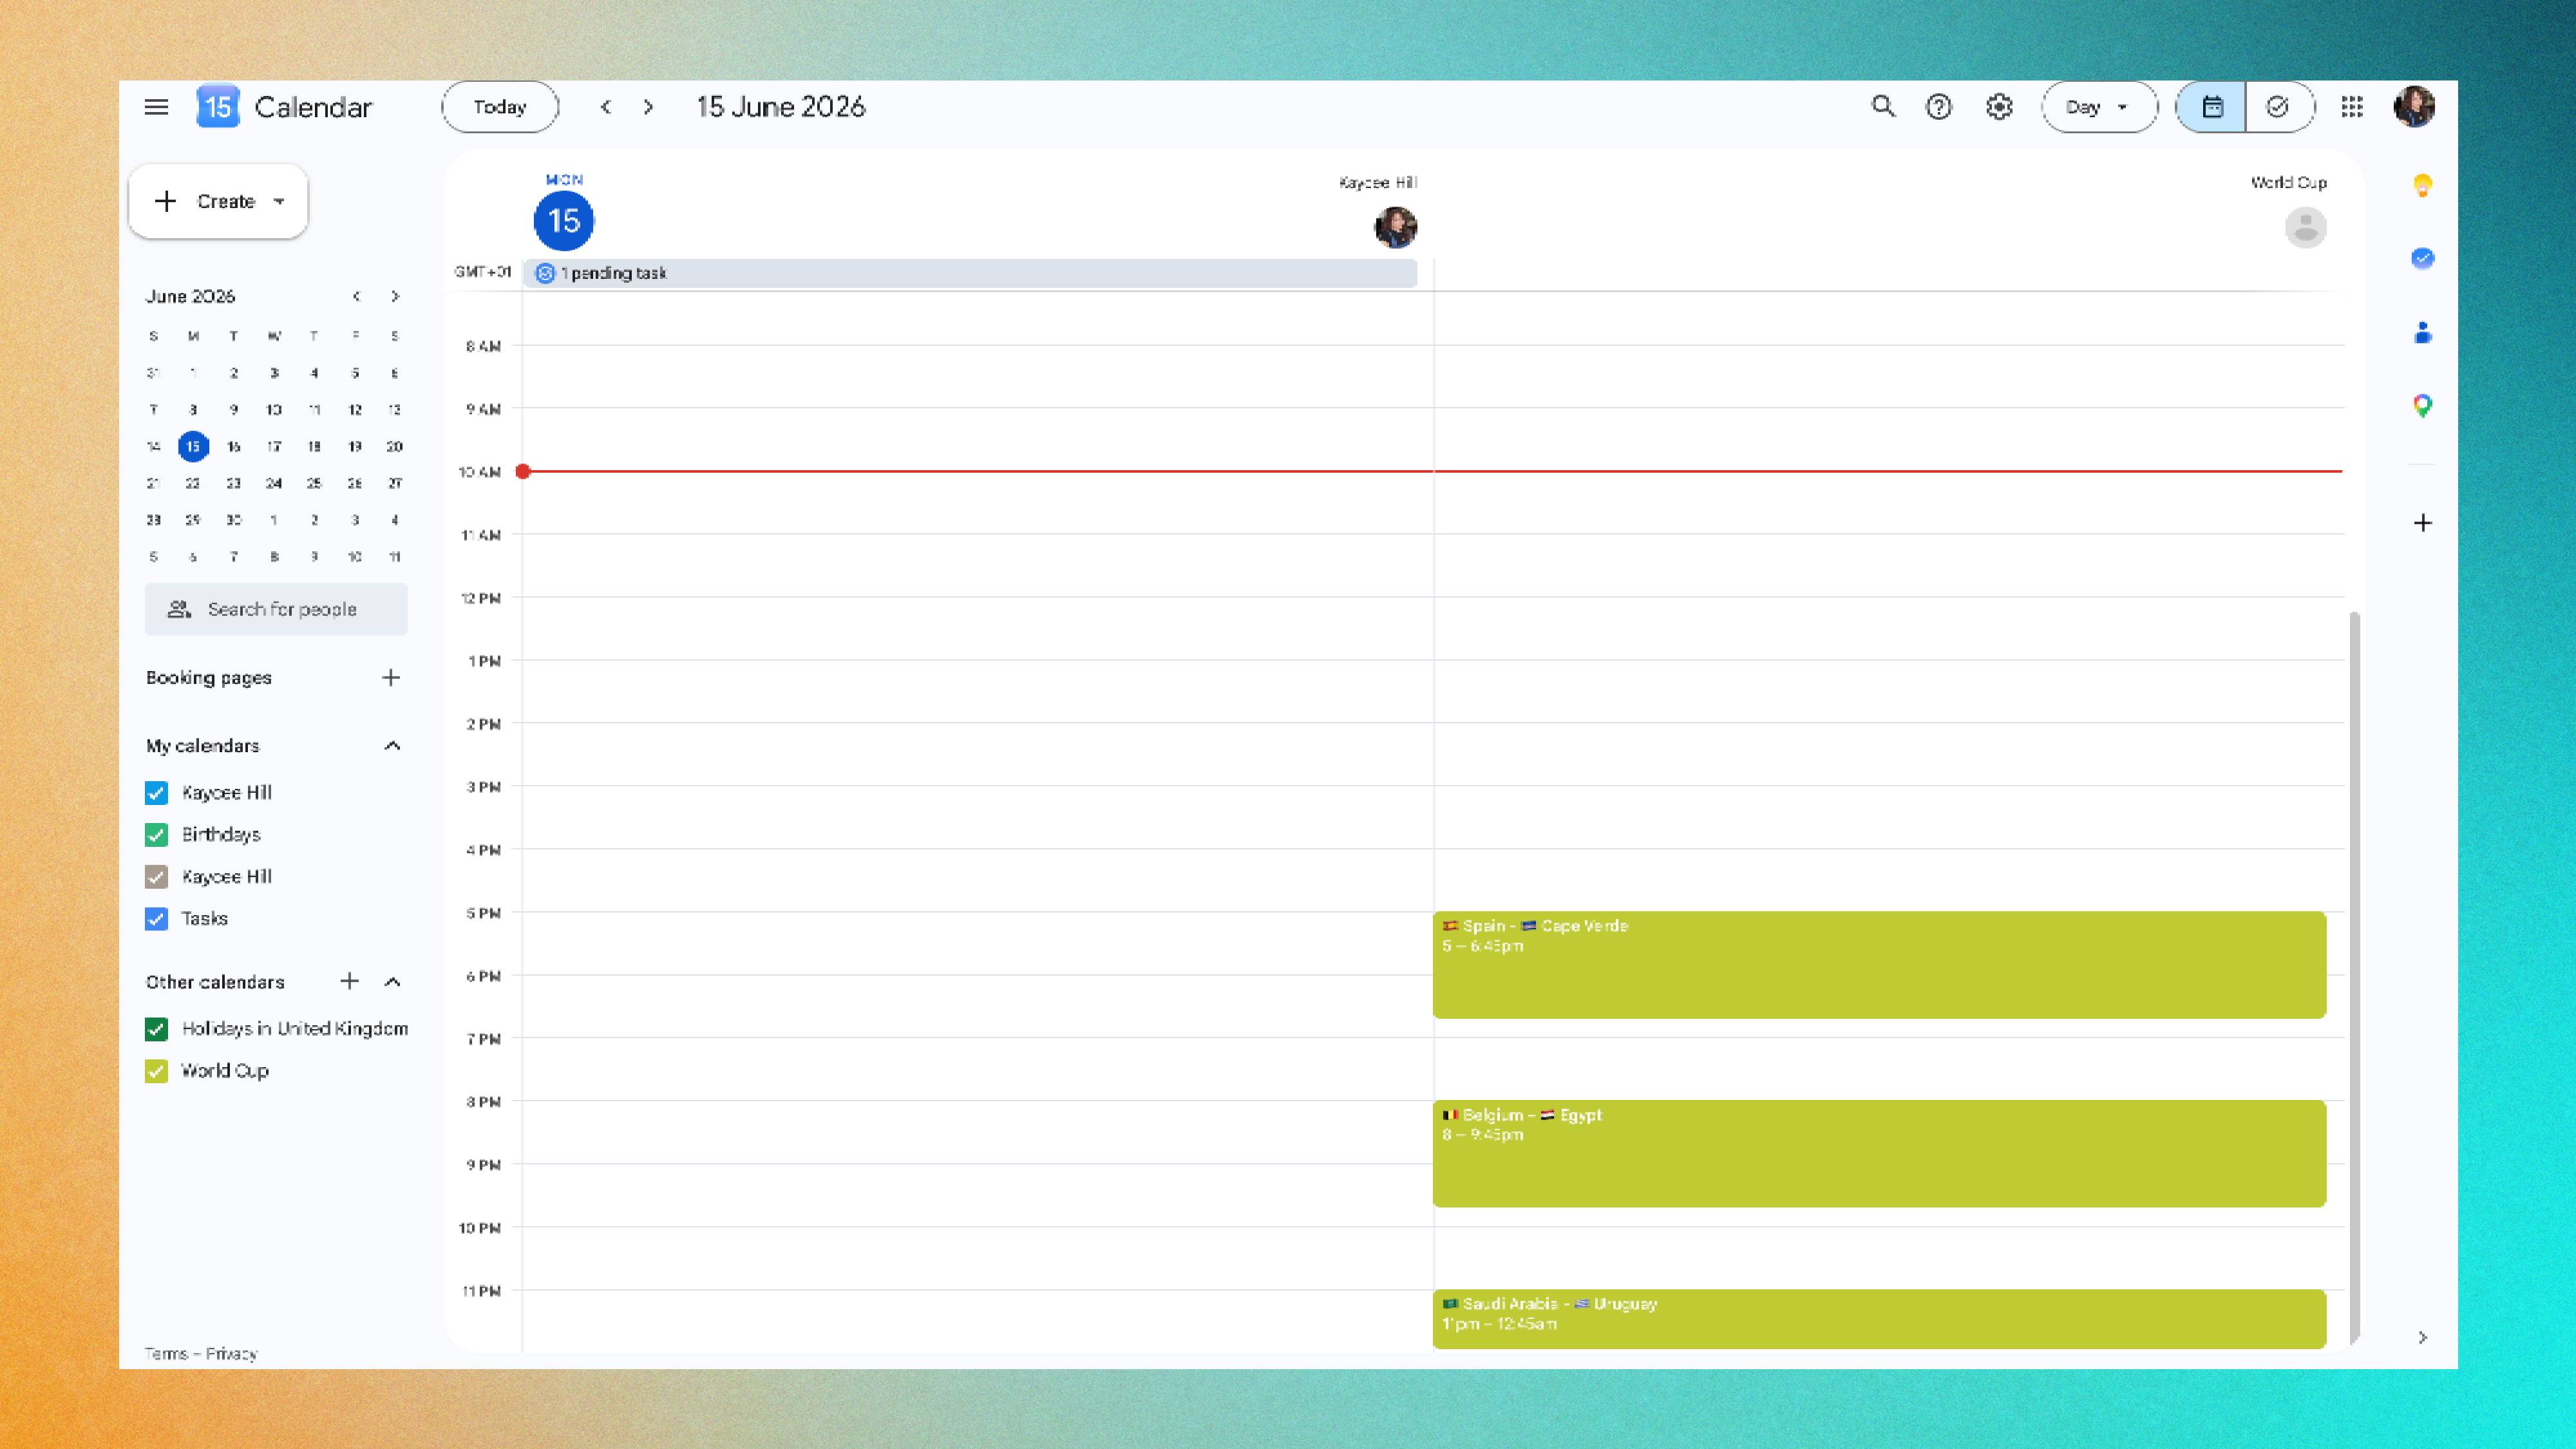Click World Cup calendar avatar in header

point(2305,227)
